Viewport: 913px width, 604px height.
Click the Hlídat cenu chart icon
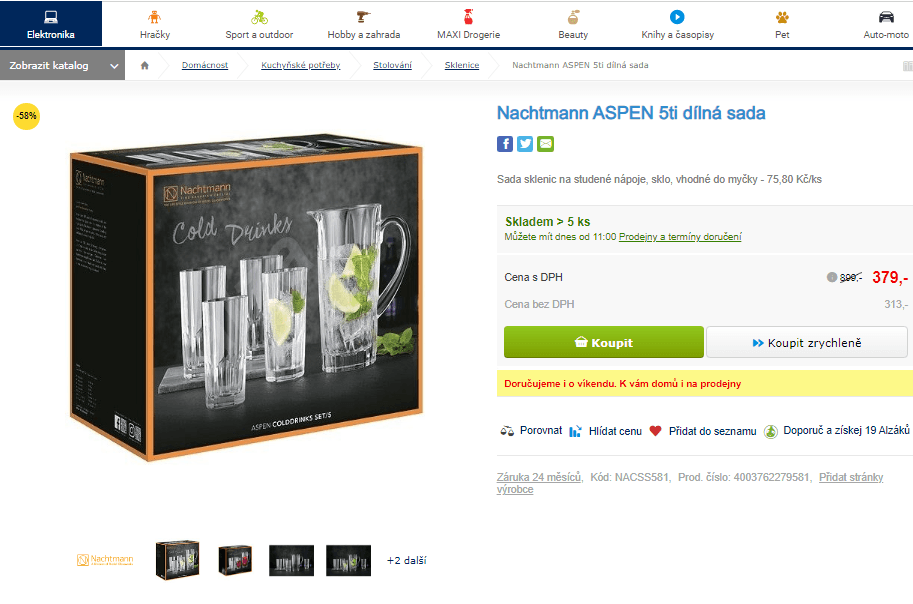pyautogui.click(x=575, y=432)
